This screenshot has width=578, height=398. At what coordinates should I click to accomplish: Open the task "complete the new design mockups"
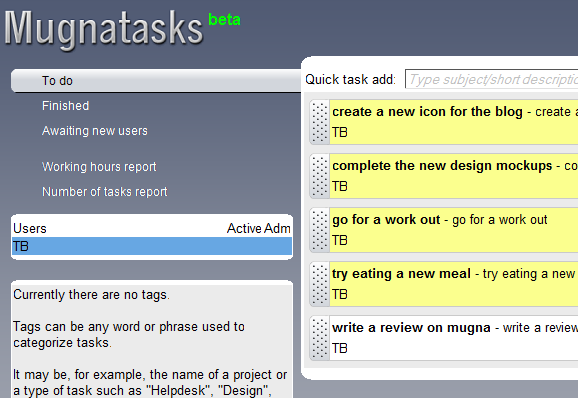tap(442, 165)
